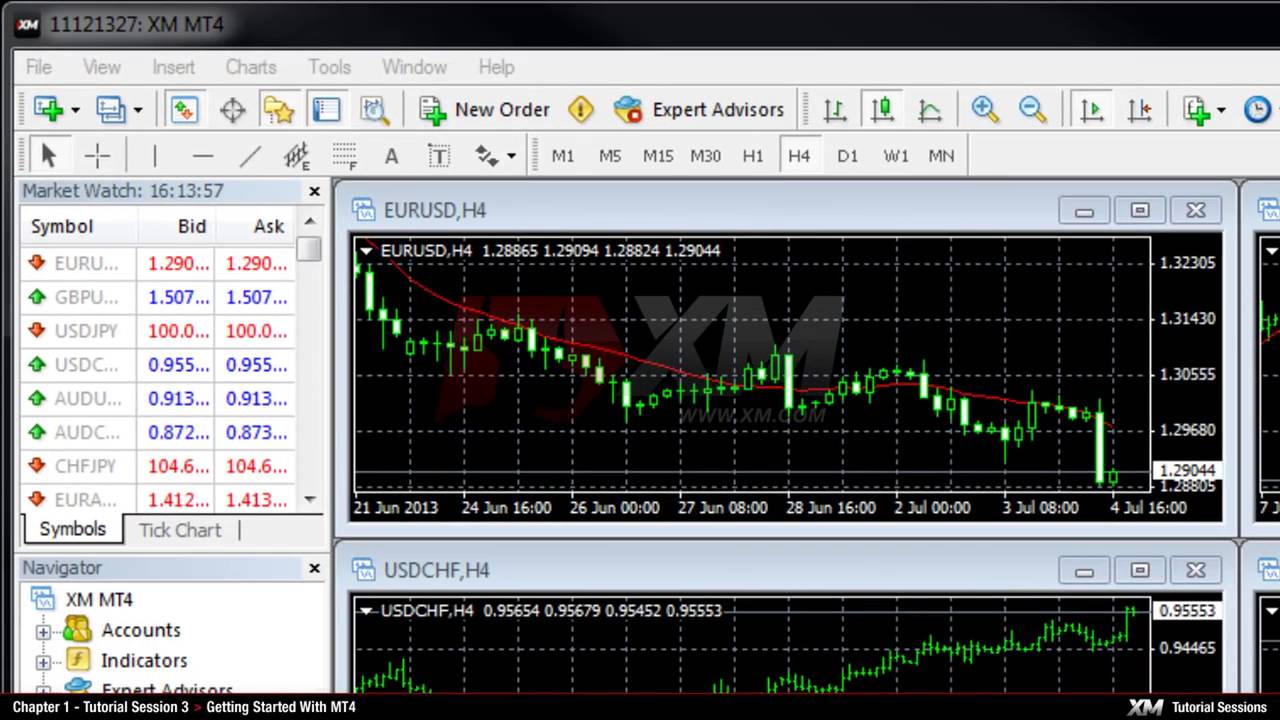Open the arrows objects dropdown arrow
Image resolution: width=1280 pixels, height=720 pixels.
[511, 156]
